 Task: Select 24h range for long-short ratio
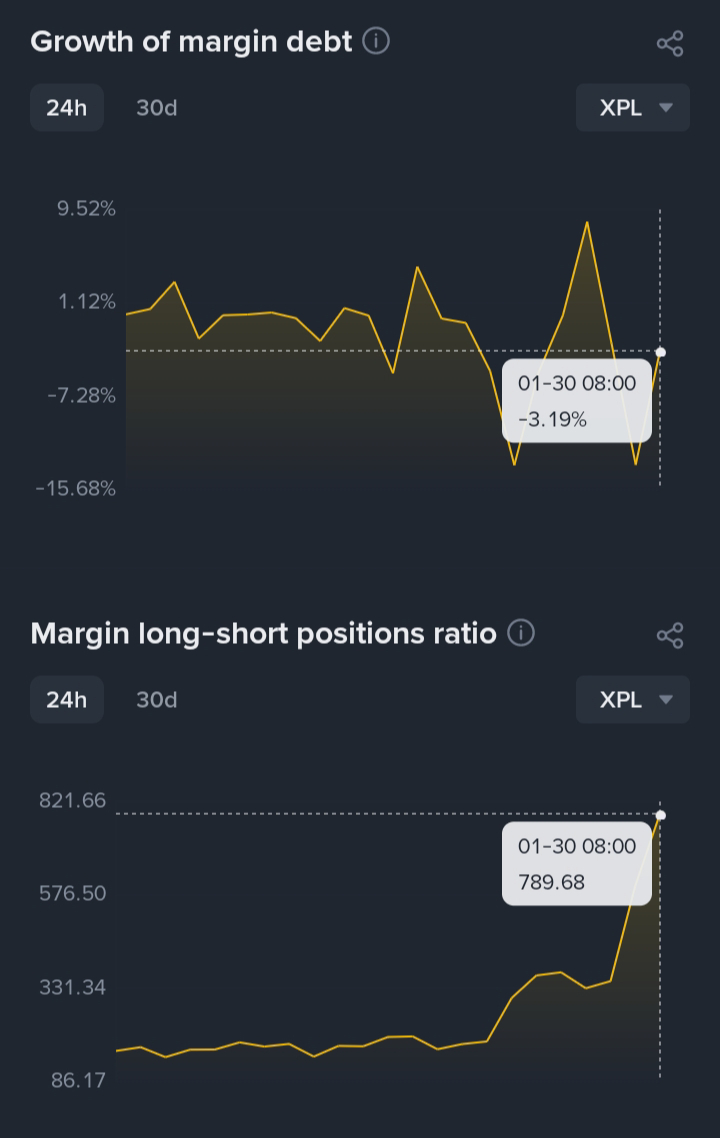pyautogui.click(x=67, y=700)
